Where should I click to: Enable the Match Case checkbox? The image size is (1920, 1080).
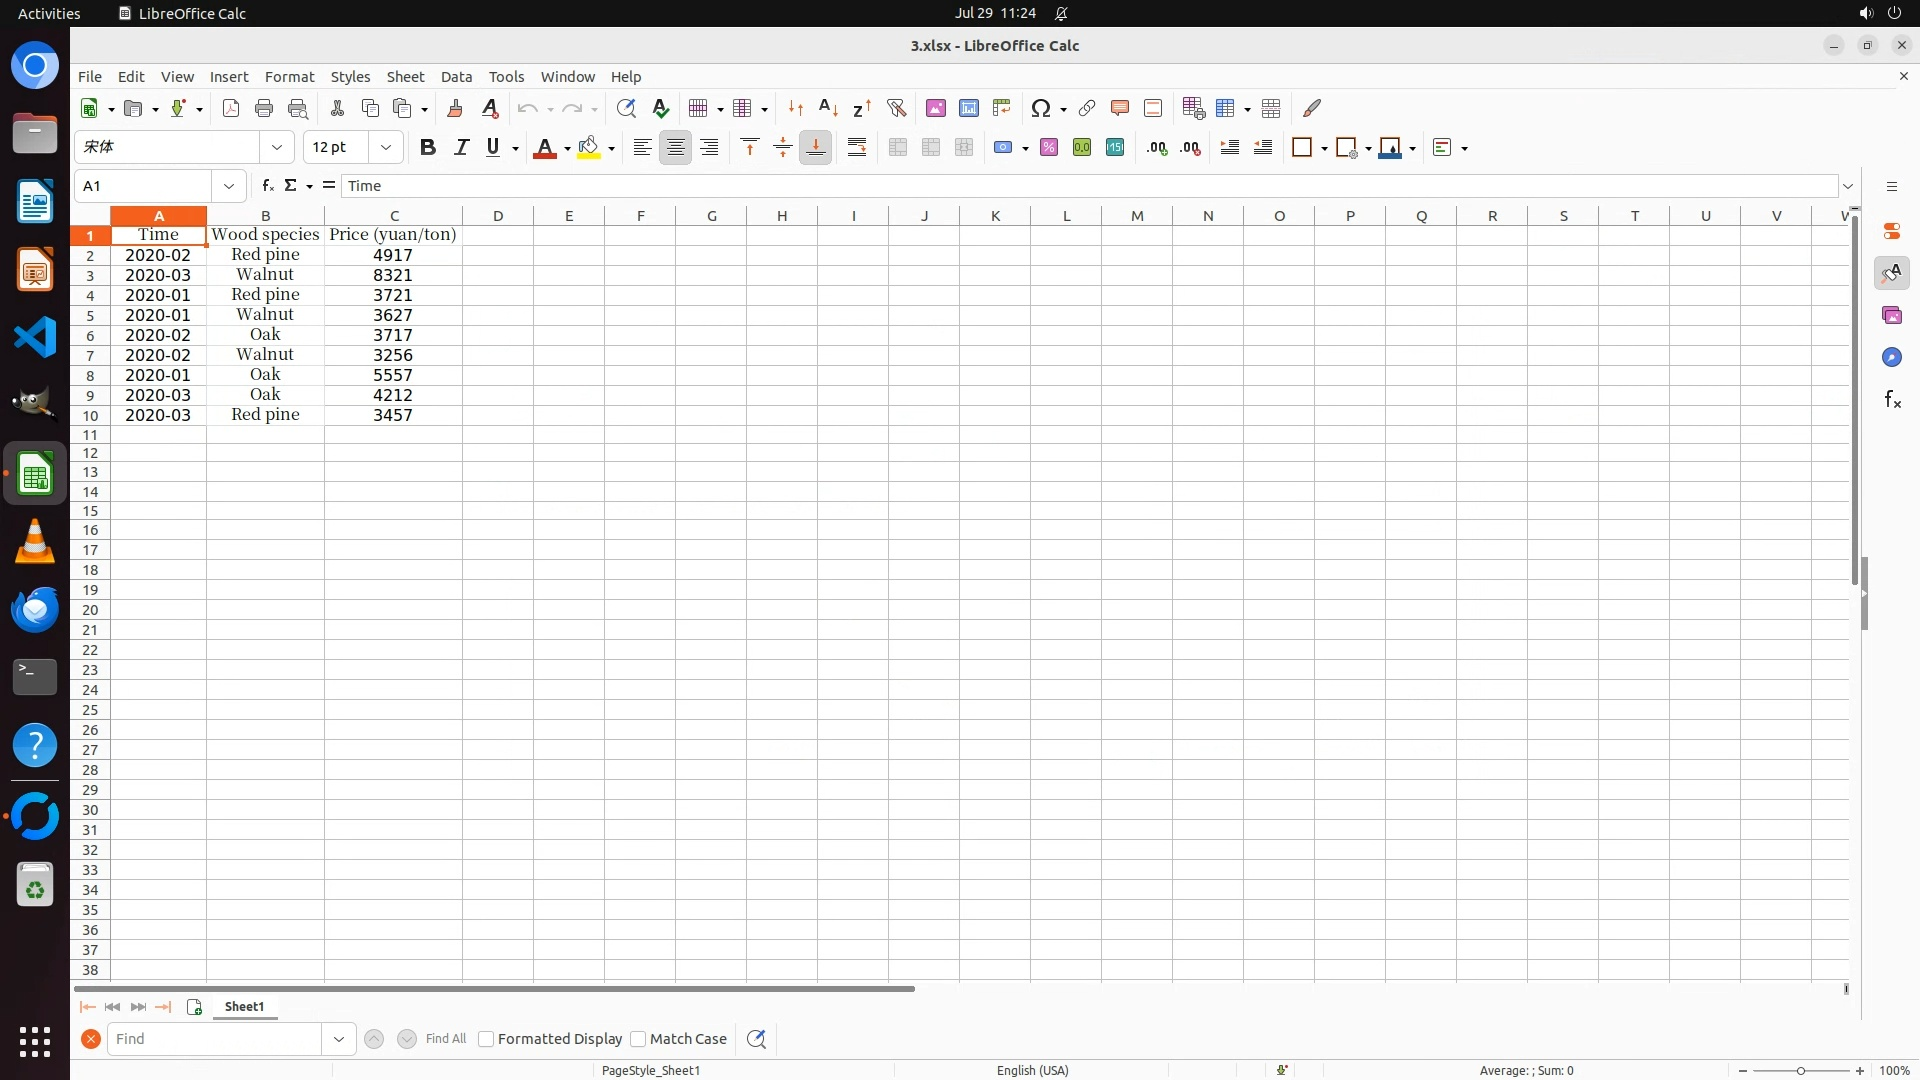pos(638,1039)
